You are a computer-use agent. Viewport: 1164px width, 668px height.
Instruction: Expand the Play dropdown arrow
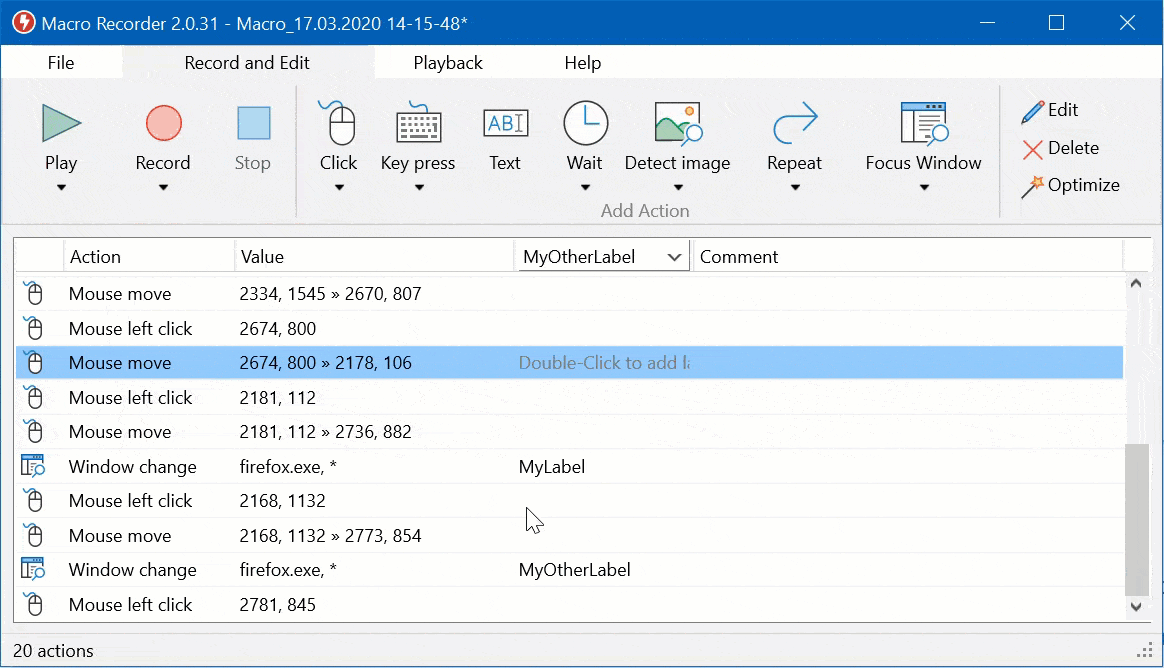pyautogui.click(x=61, y=188)
